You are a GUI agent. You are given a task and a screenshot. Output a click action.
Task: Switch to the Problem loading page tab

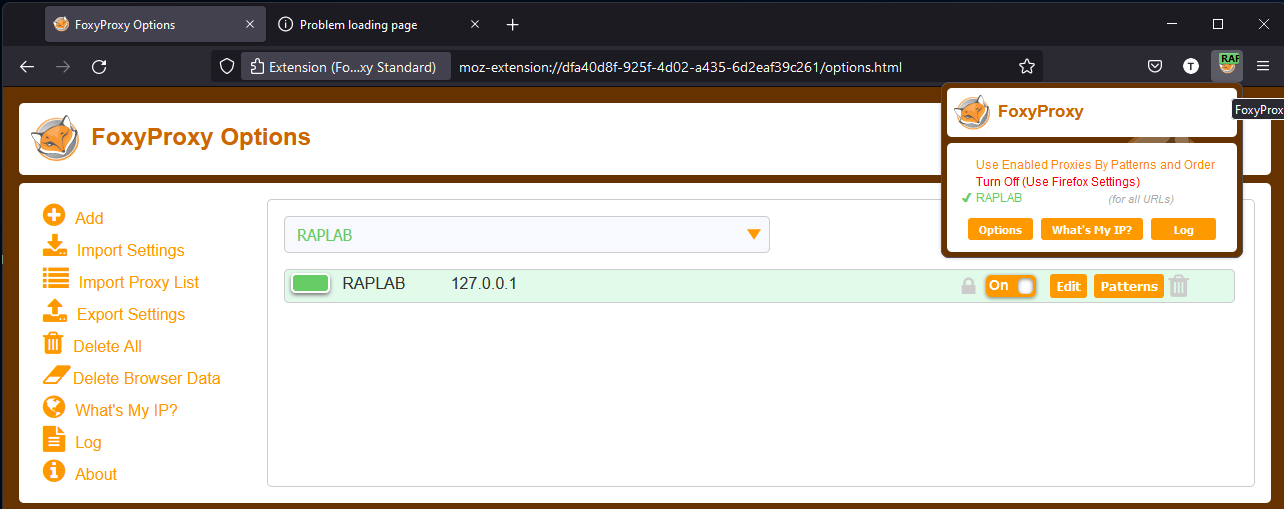point(358,24)
